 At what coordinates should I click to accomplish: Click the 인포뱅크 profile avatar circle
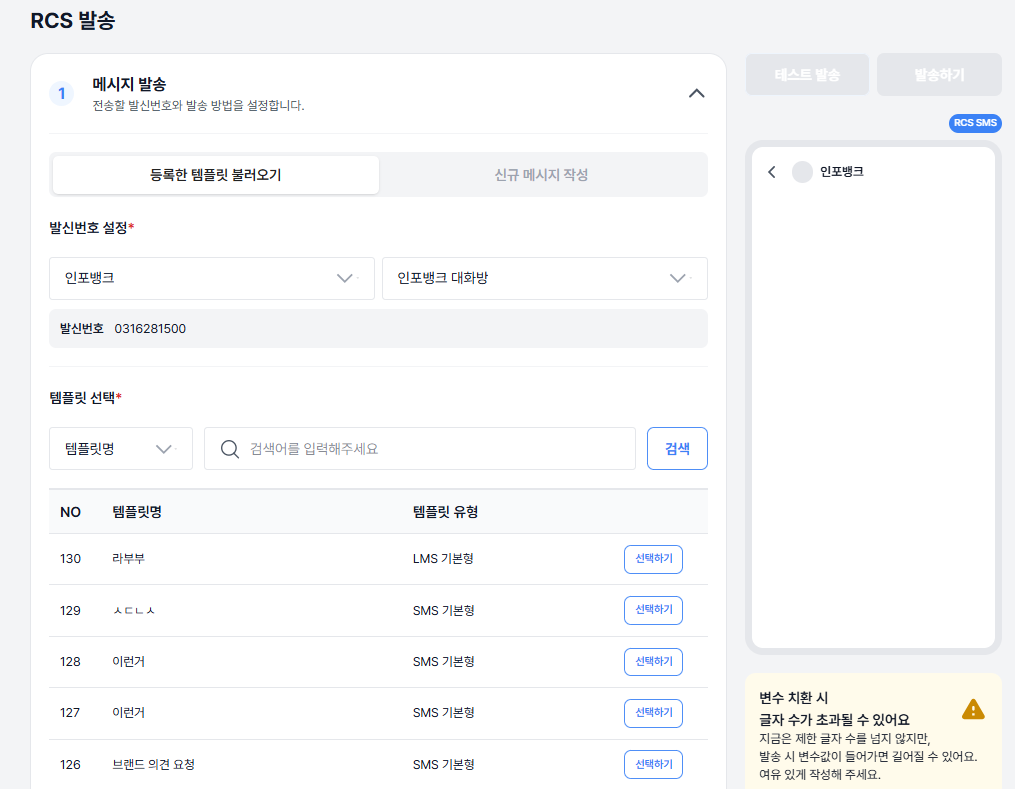click(802, 172)
